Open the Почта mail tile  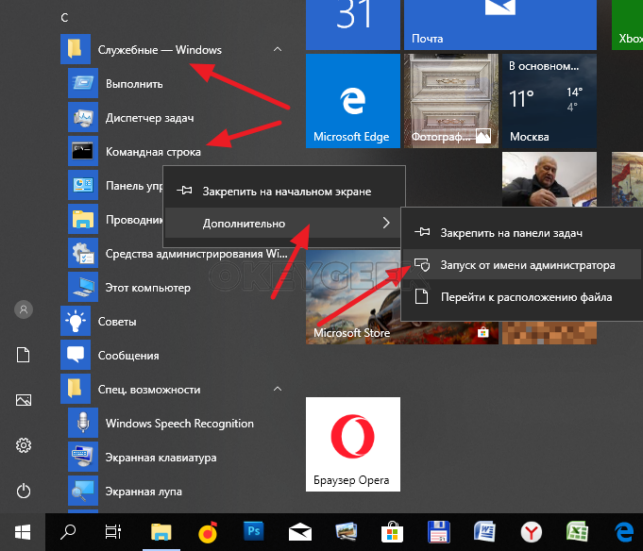(x=500, y=25)
